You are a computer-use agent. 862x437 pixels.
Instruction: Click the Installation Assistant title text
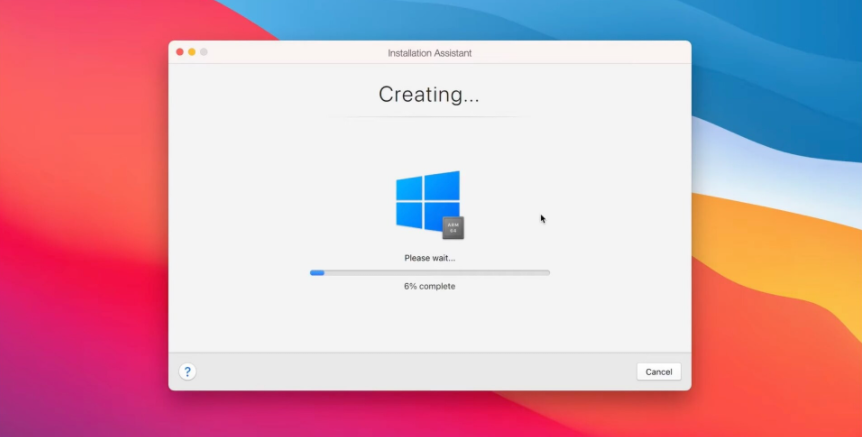pyautogui.click(x=429, y=52)
